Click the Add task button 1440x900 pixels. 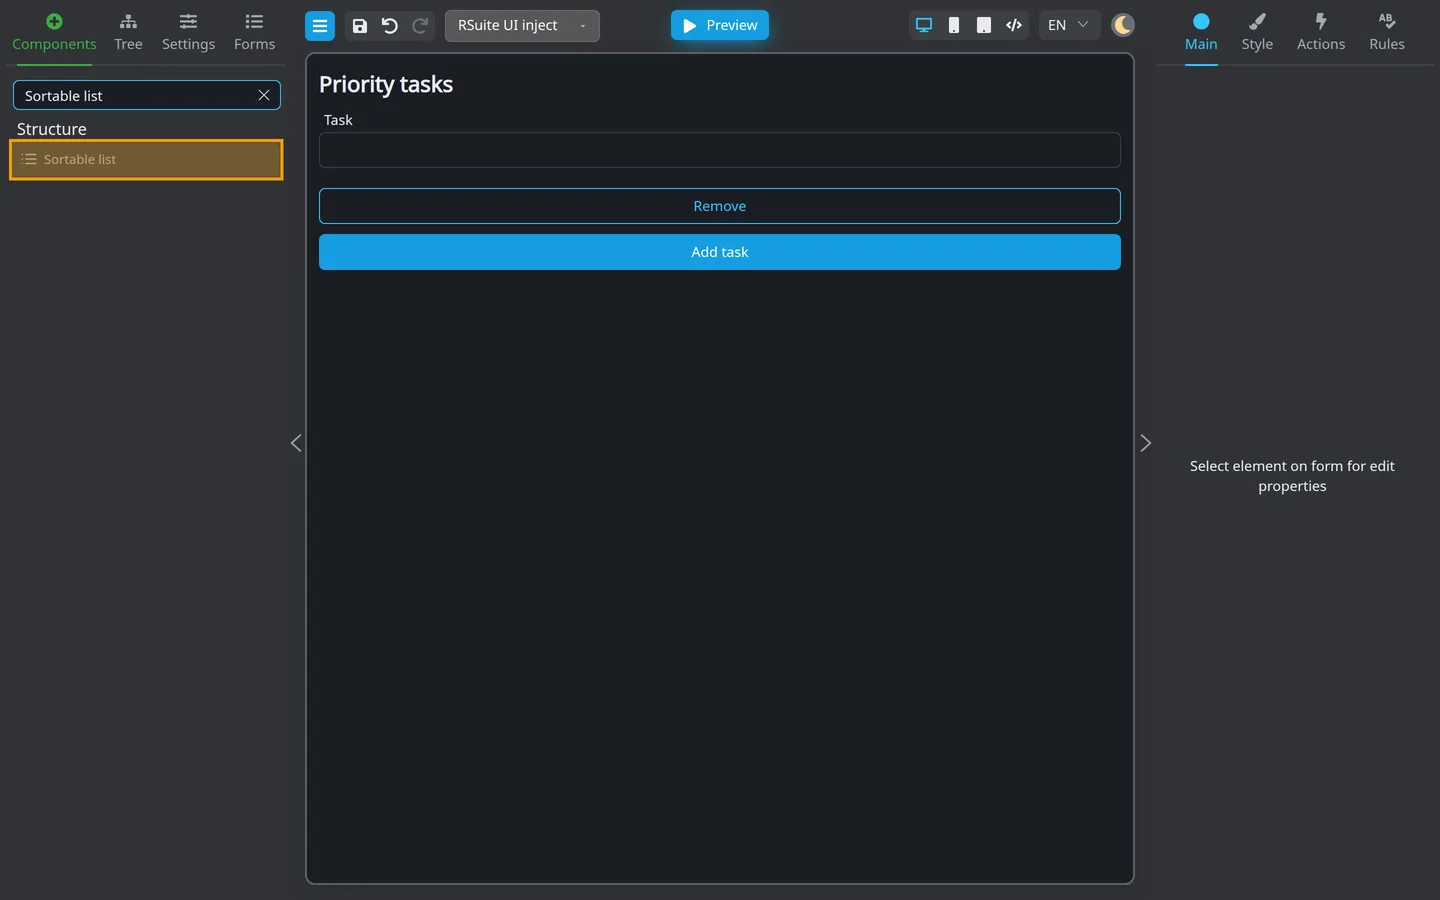pyautogui.click(x=720, y=252)
